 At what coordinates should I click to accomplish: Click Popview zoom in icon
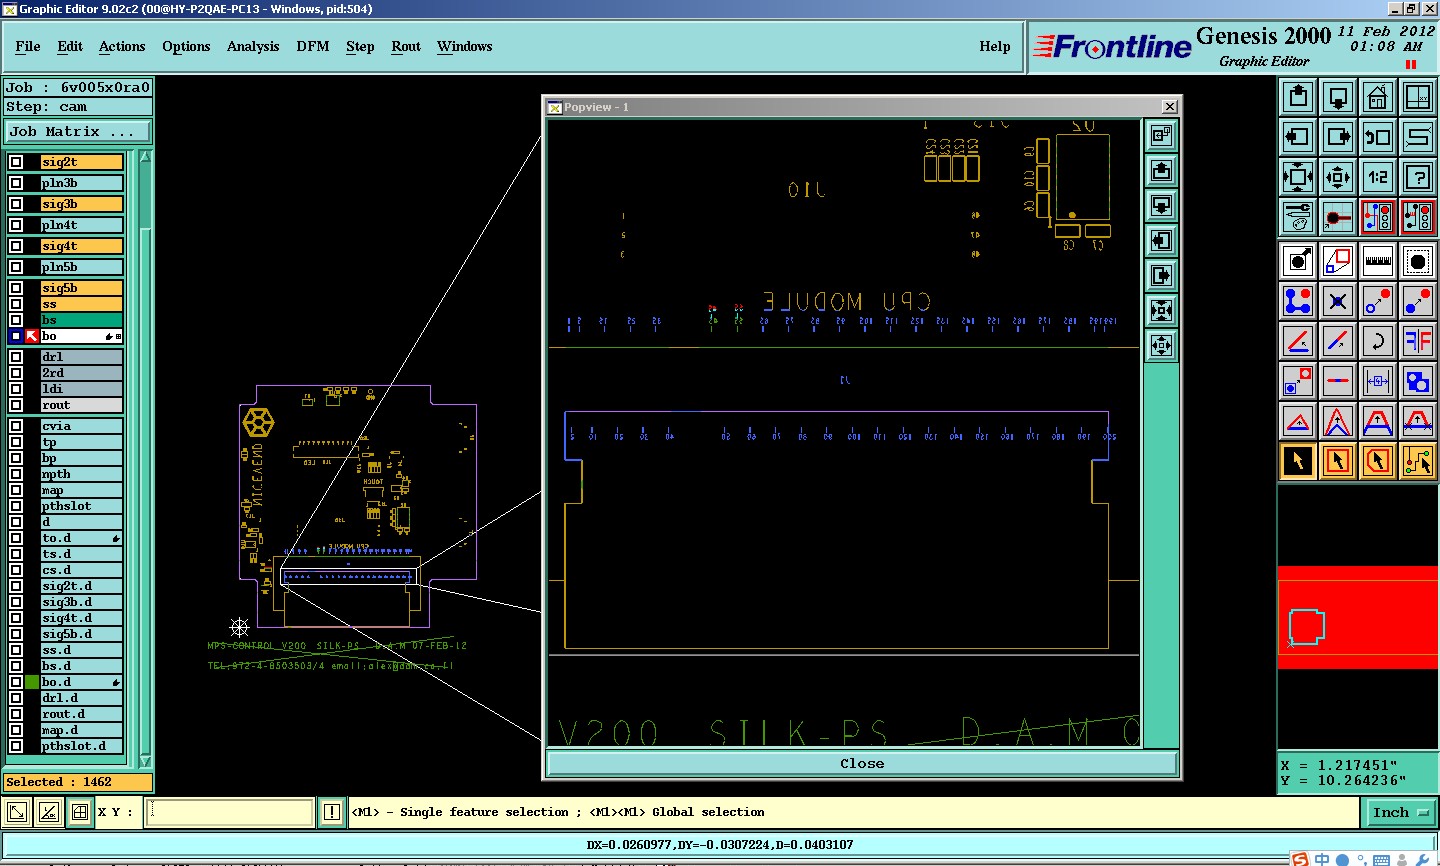1161,311
